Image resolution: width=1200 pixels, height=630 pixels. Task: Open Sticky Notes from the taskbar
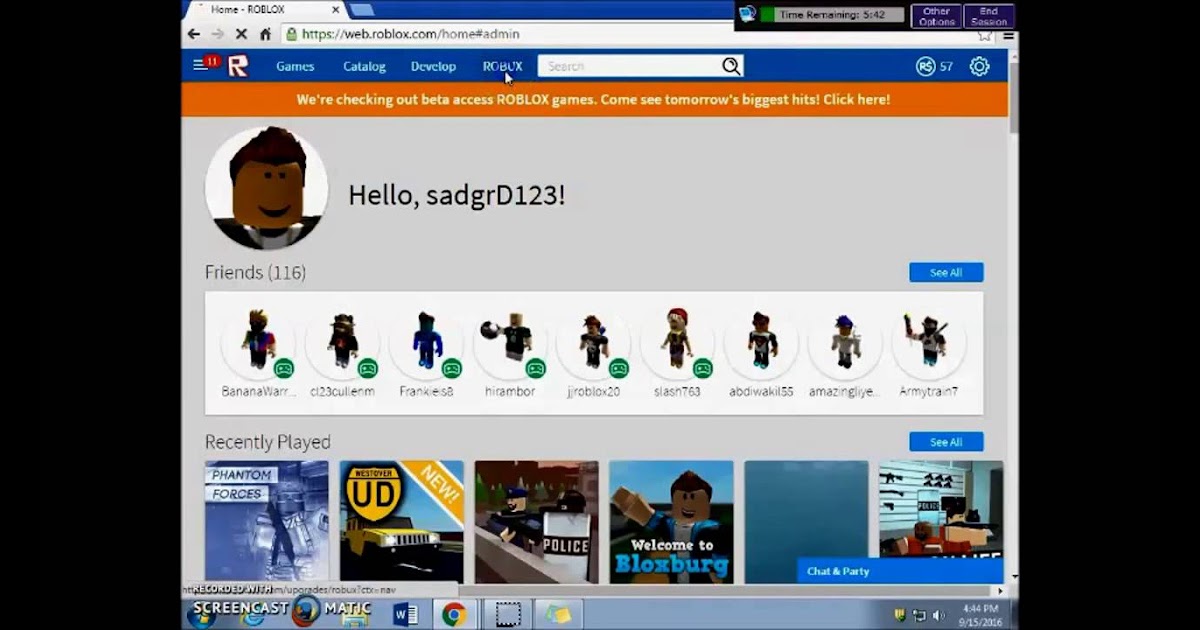(x=558, y=614)
